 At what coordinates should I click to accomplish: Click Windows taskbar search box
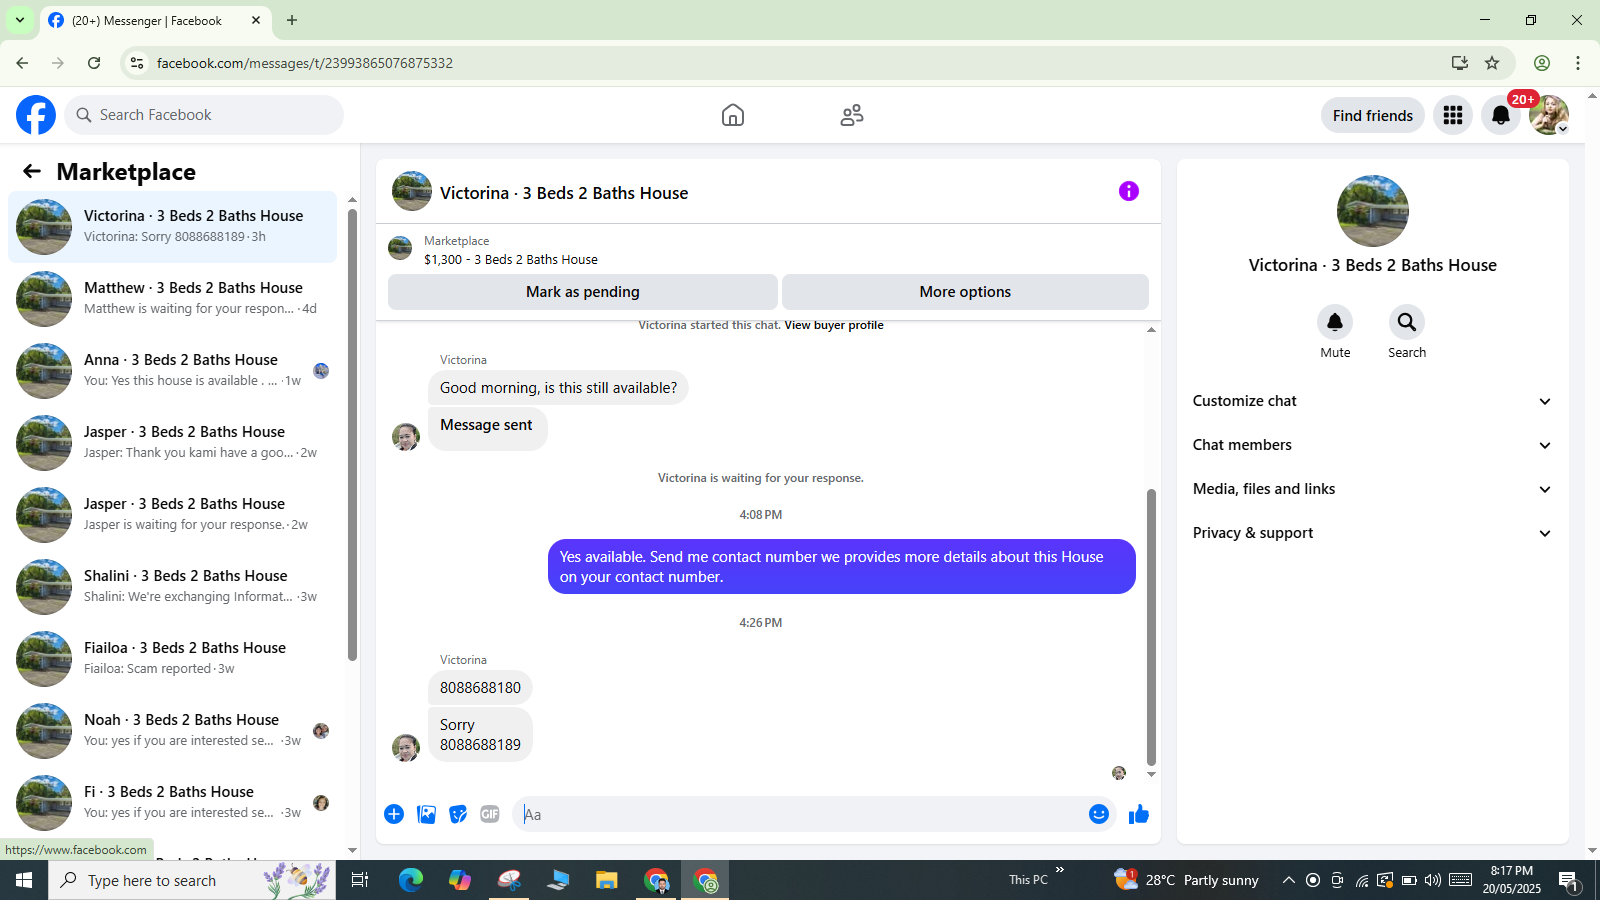pos(192,880)
